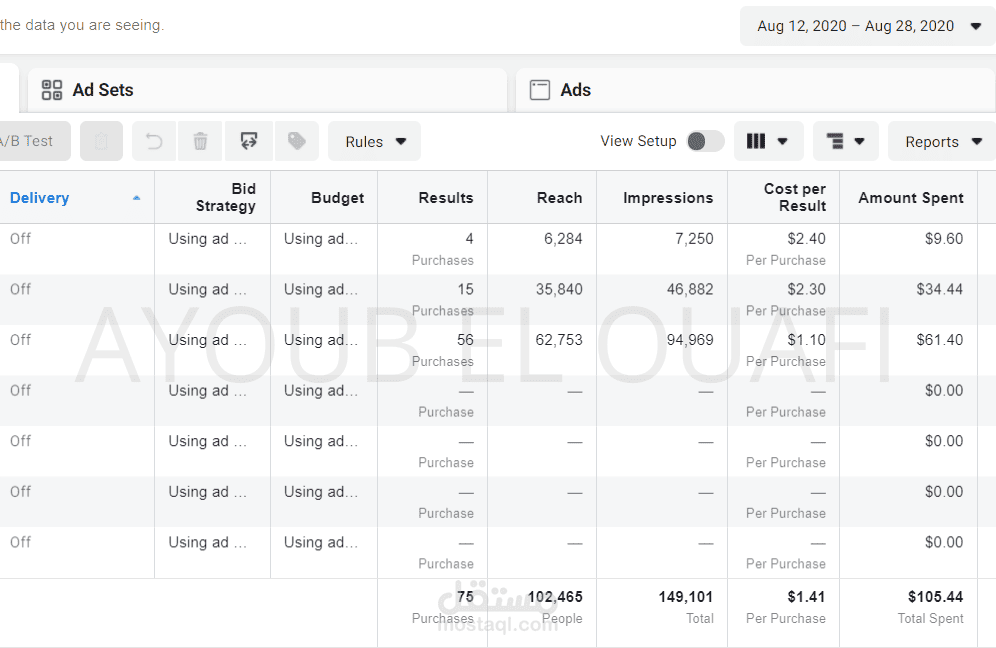Click the Cost per Result column header
This screenshot has height=648, width=996.
coord(794,198)
